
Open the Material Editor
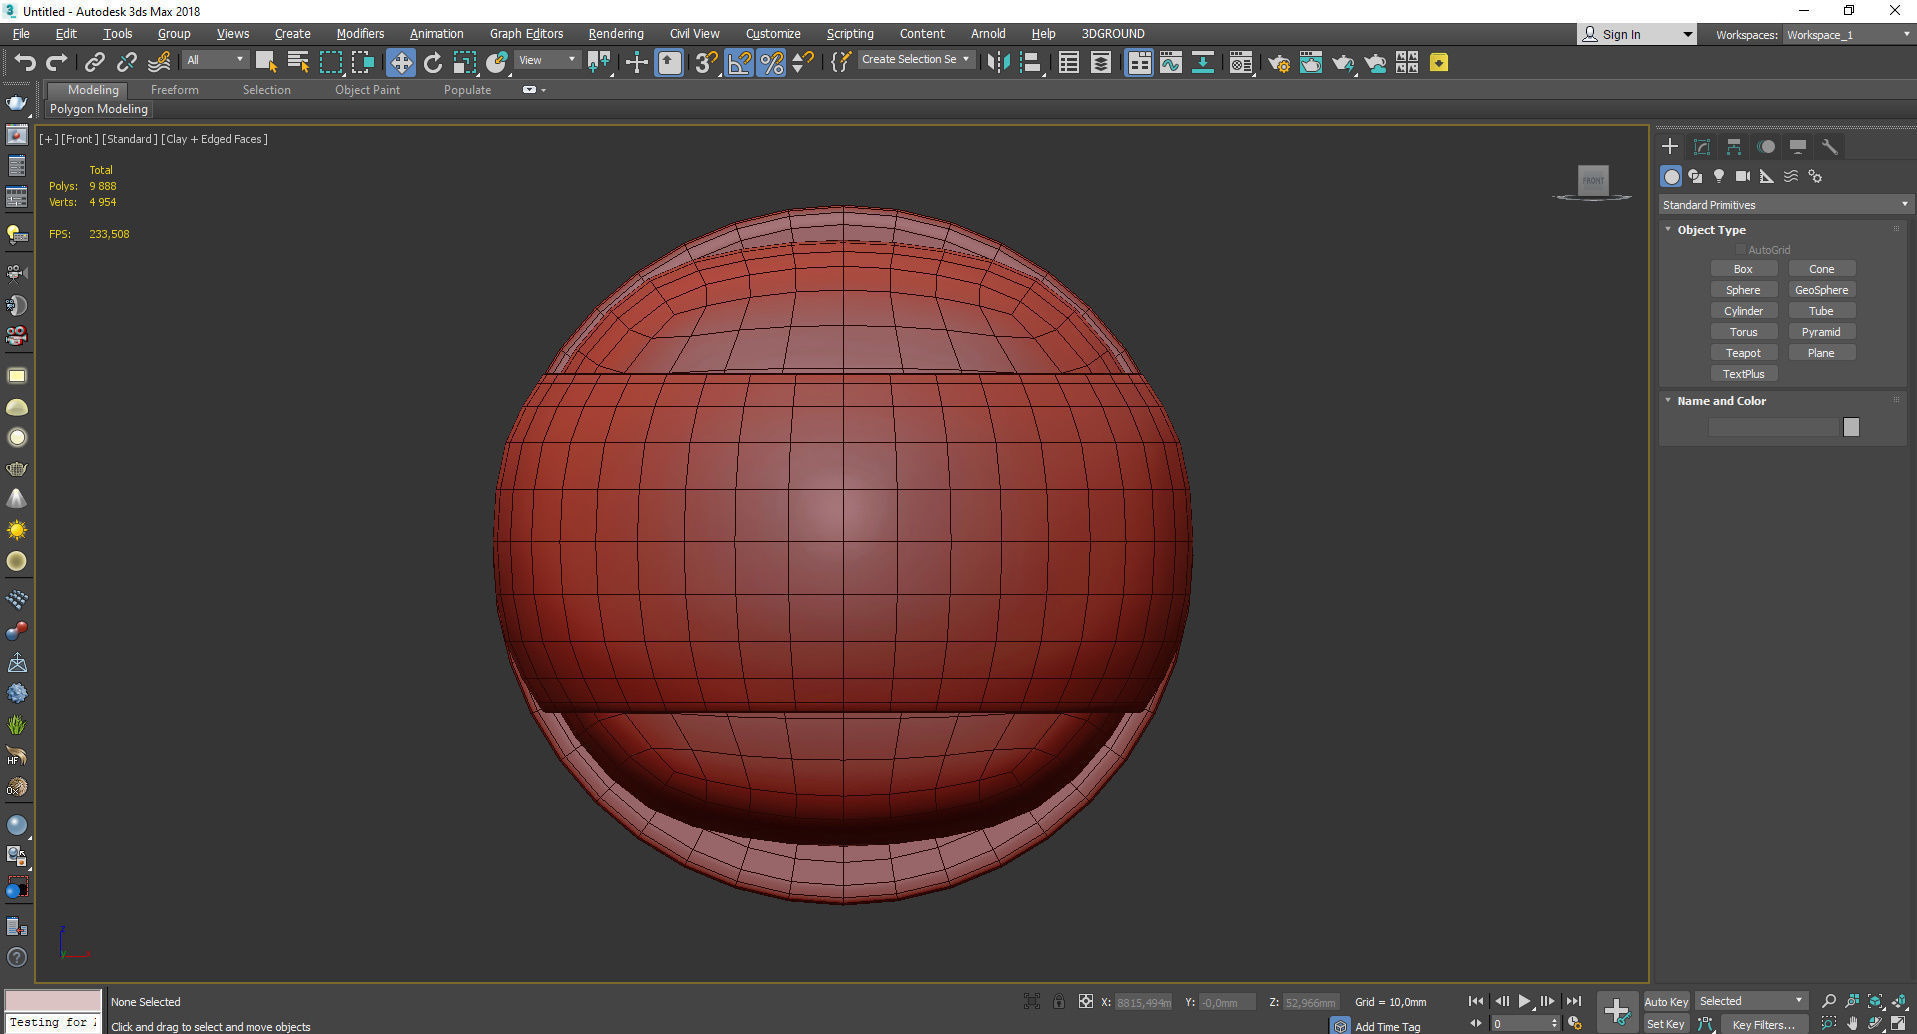[1241, 63]
